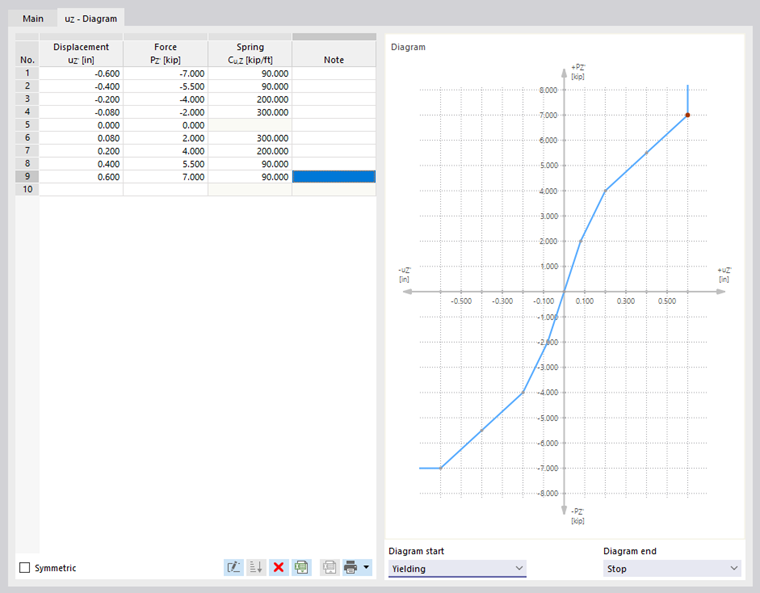Delete rows with the red X icon
760x593 pixels.
click(x=279, y=567)
